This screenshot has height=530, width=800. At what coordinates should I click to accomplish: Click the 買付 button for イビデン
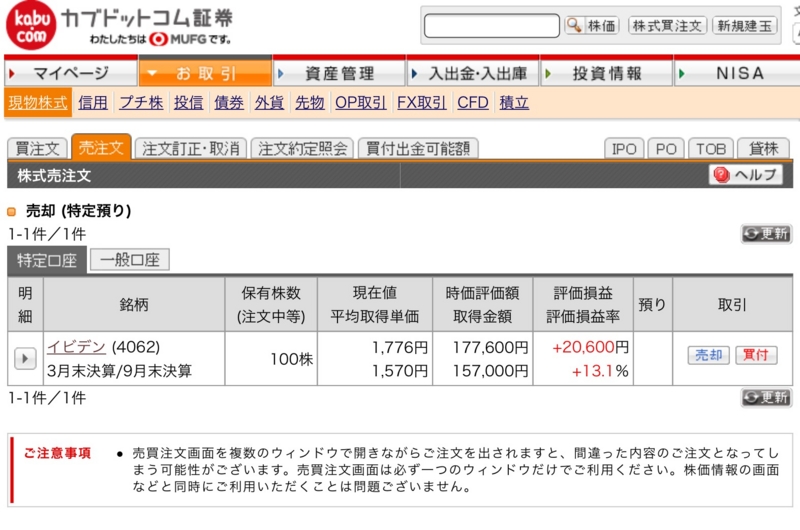[756, 355]
